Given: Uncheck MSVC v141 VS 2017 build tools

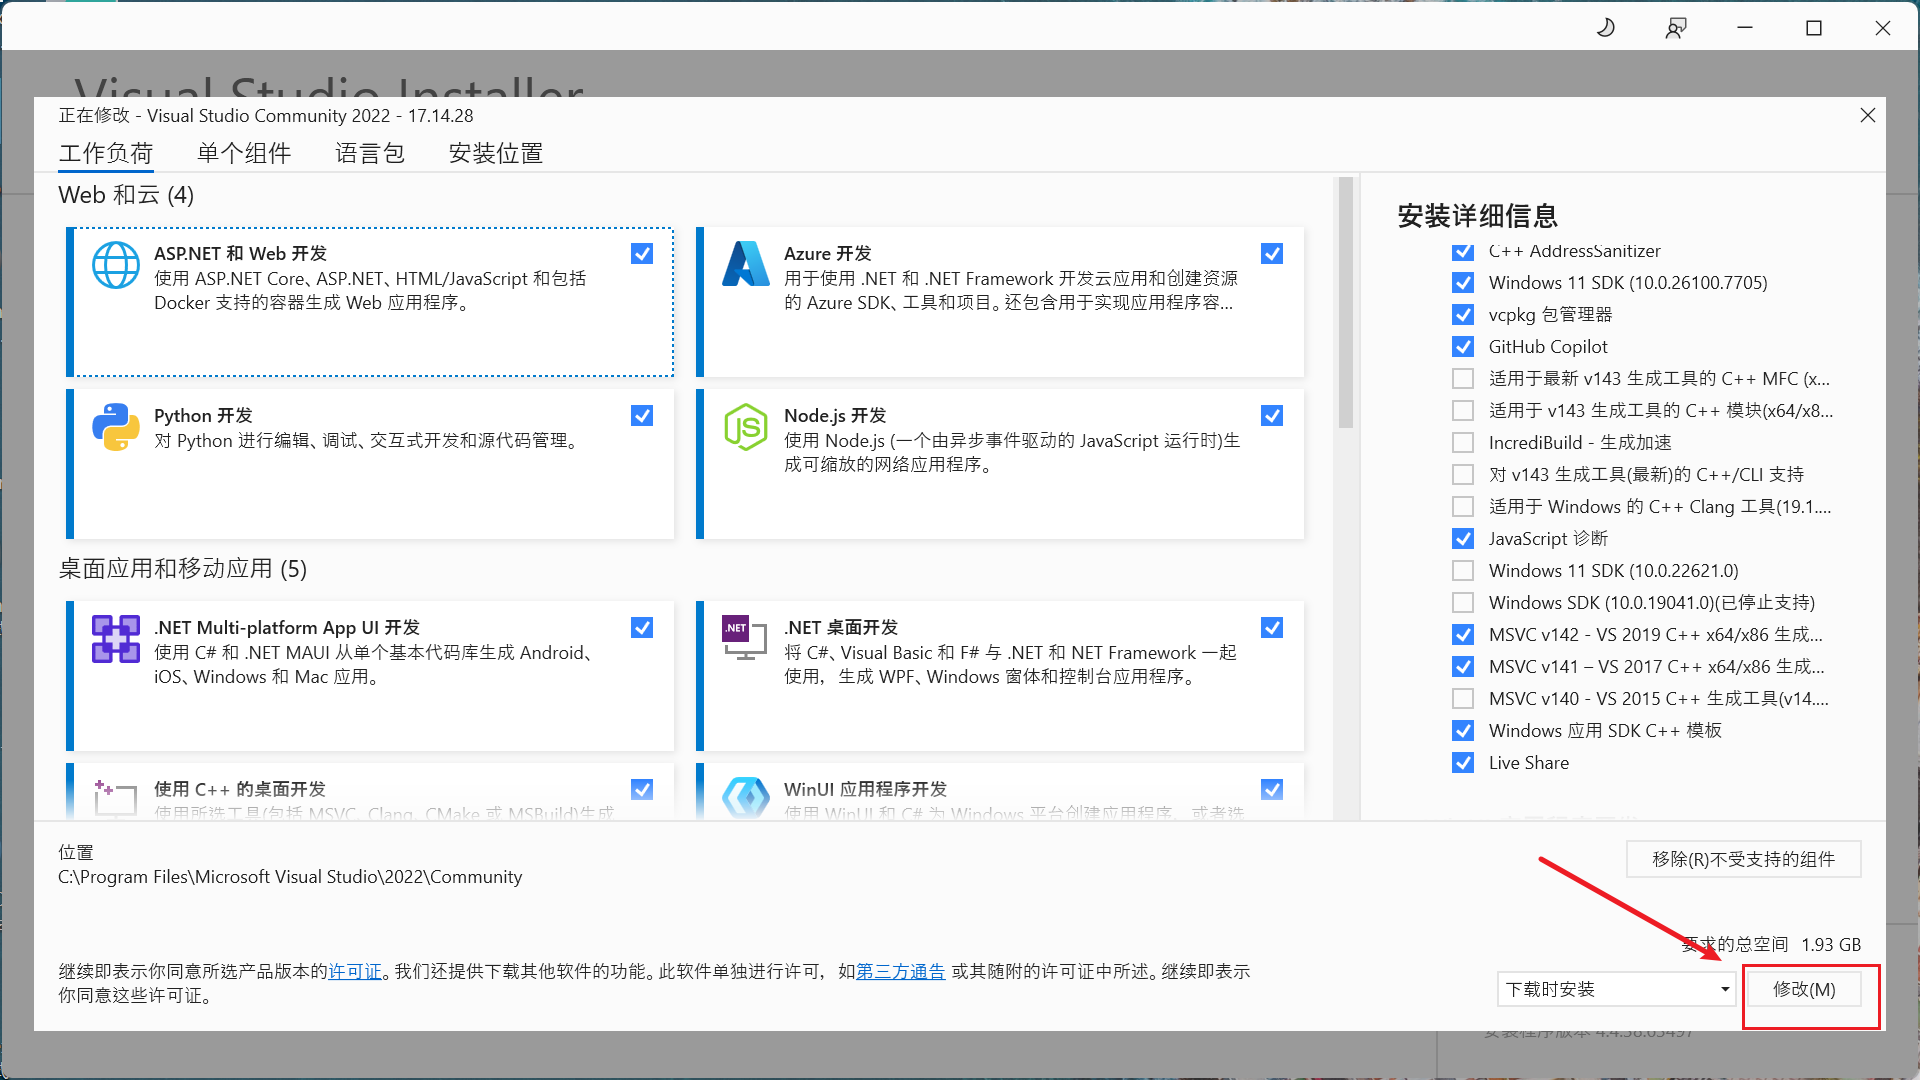Looking at the screenshot, I should click(x=1463, y=667).
